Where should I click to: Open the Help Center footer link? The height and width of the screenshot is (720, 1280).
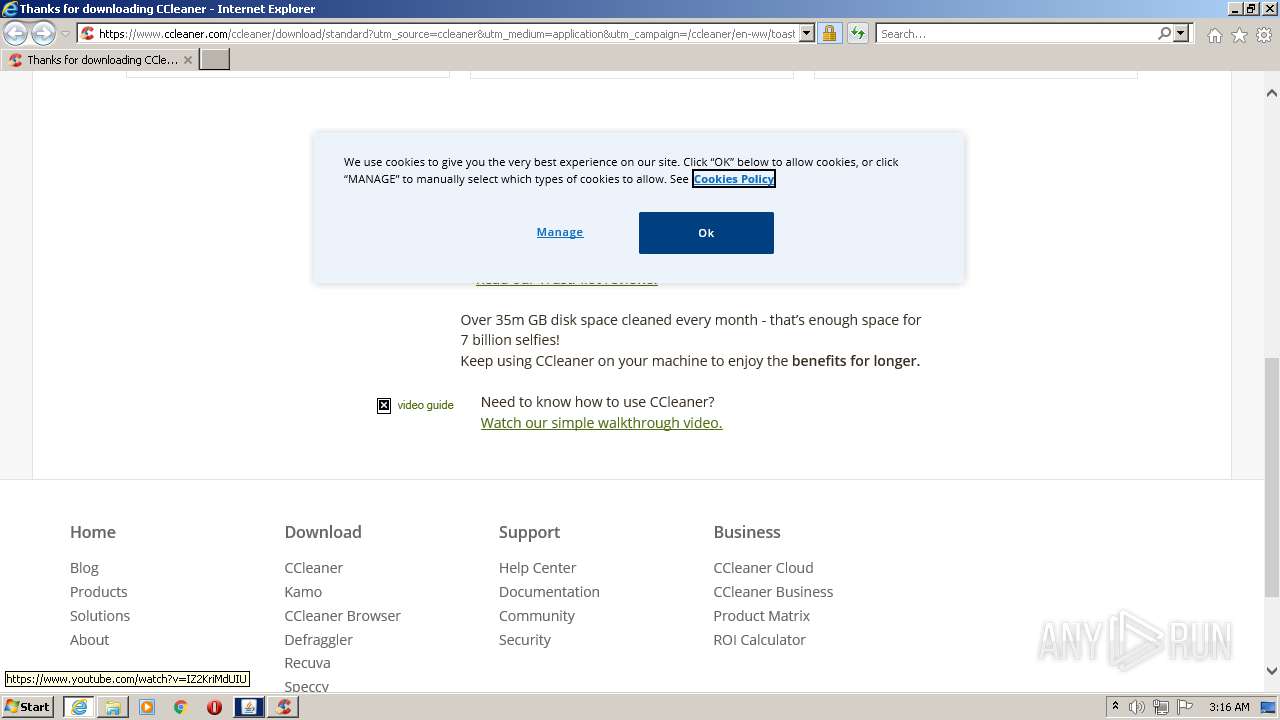pyautogui.click(x=537, y=568)
